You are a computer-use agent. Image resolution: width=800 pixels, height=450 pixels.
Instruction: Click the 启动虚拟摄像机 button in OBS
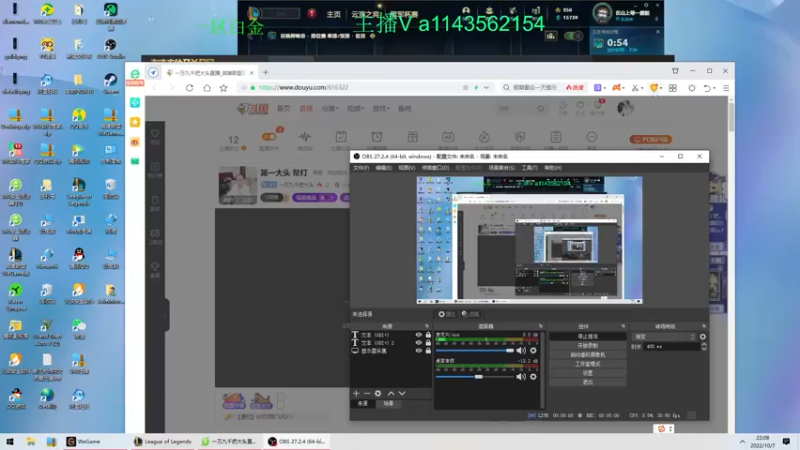[588, 355]
